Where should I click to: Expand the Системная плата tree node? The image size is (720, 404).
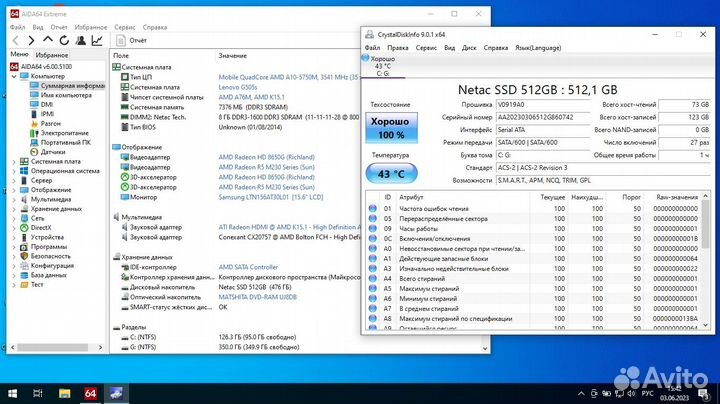point(14,162)
